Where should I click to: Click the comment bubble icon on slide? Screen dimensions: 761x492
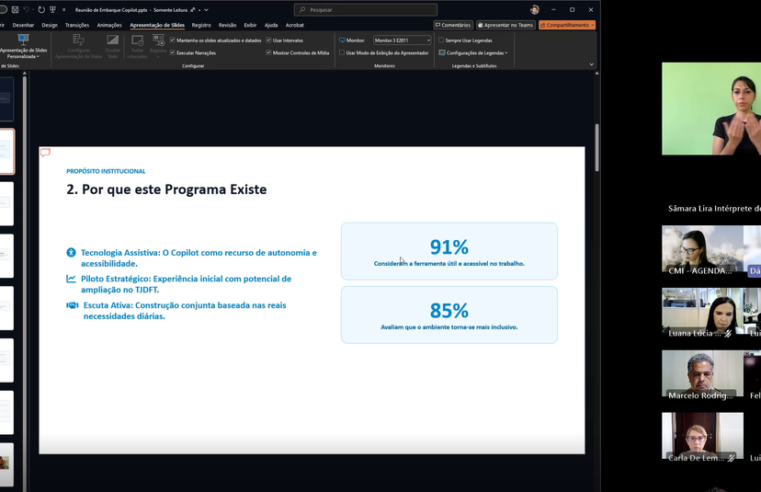coord(45,153)
